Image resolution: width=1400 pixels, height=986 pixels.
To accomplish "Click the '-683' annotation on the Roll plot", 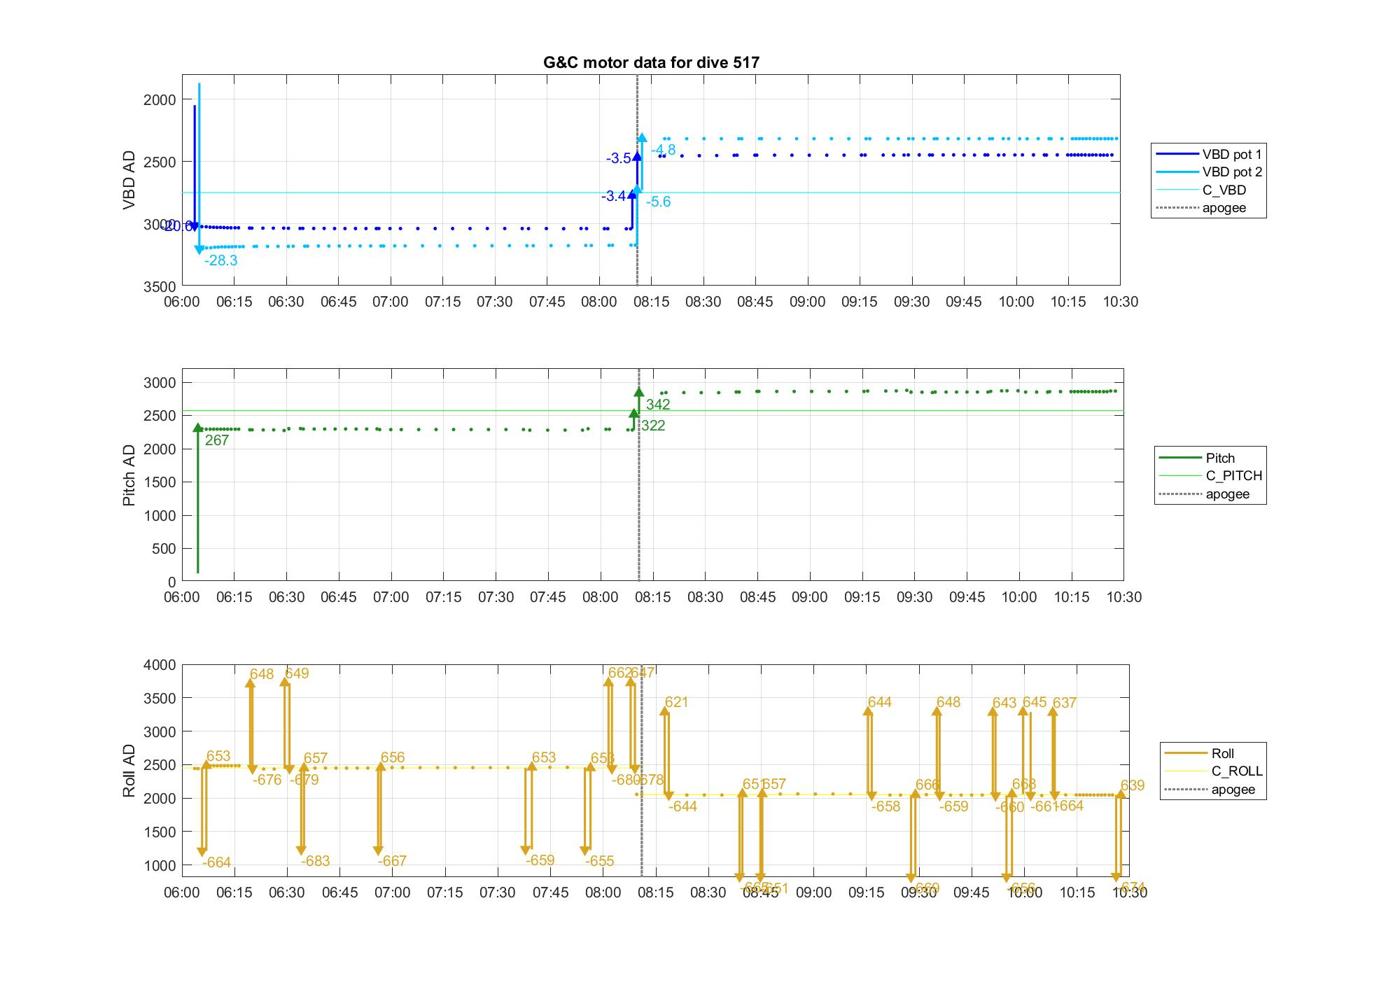I will [x=315, y=862].
